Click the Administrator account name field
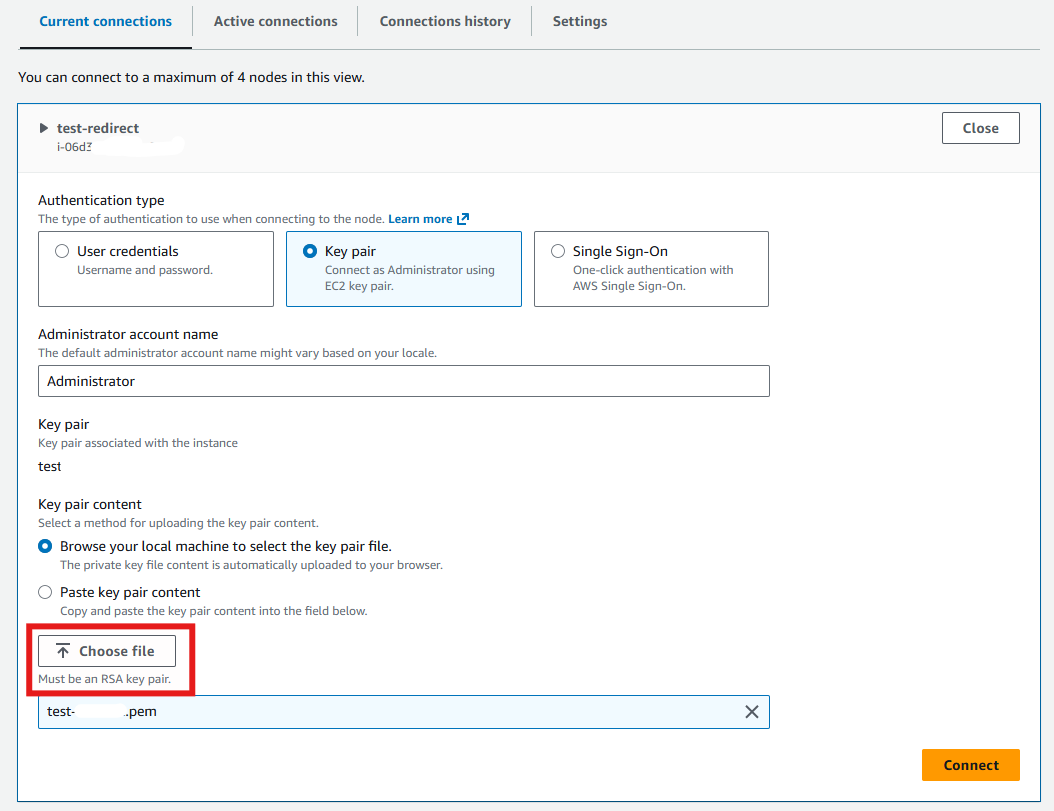The height and width of the screenshot is (811, 1054). coord(403,381)
